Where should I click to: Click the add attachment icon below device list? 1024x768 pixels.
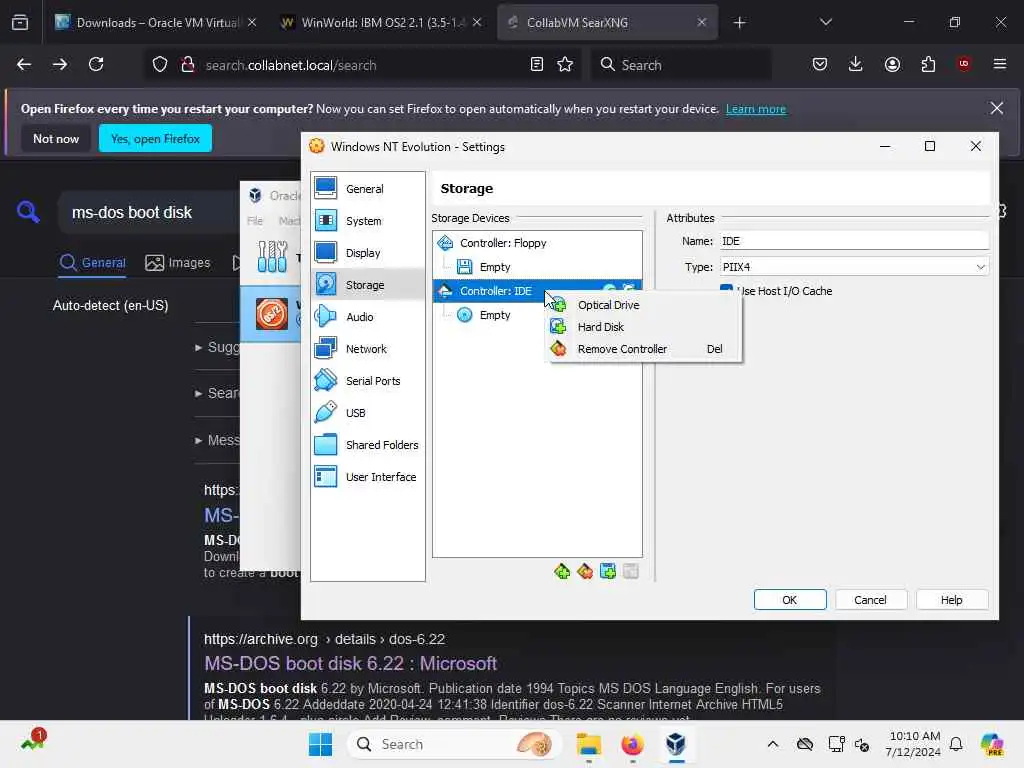tap(608, 572)
